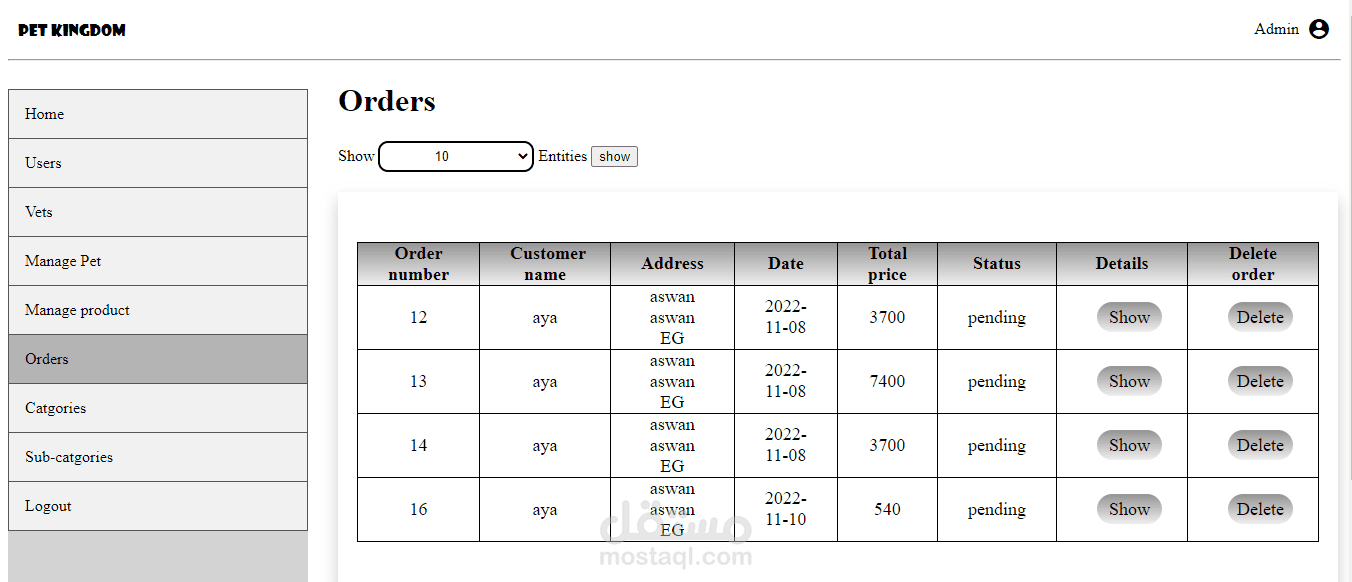Delete order number 14

pos(1260,445)
